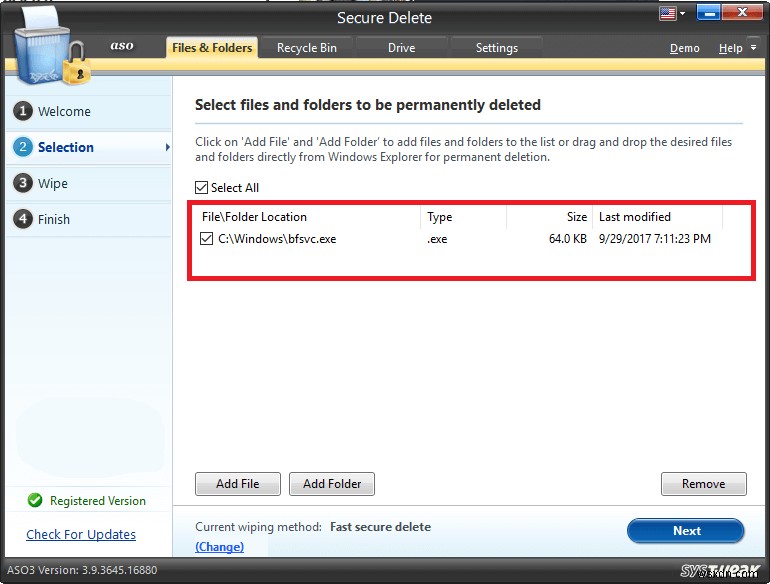This screenshot has height=584, width=770.
Task: Click the 64.0 KB size value
Action: click(568, 239)
